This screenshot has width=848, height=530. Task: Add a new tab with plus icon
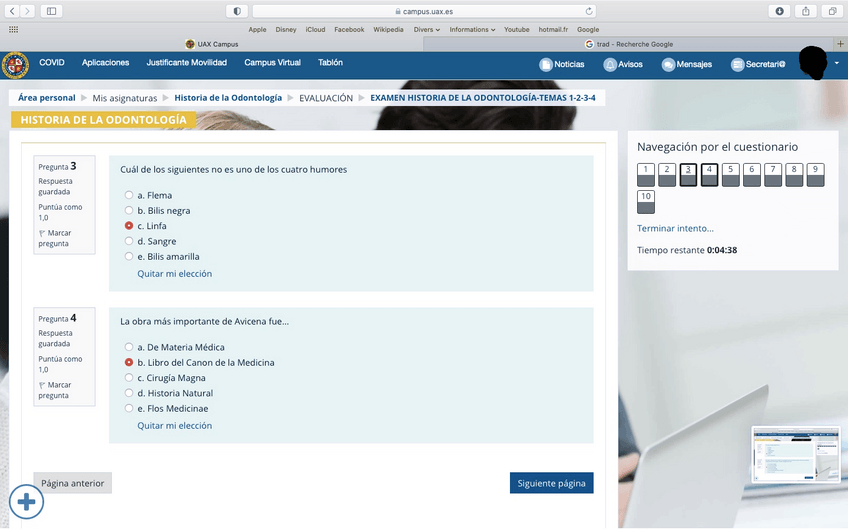click(840, 44)
